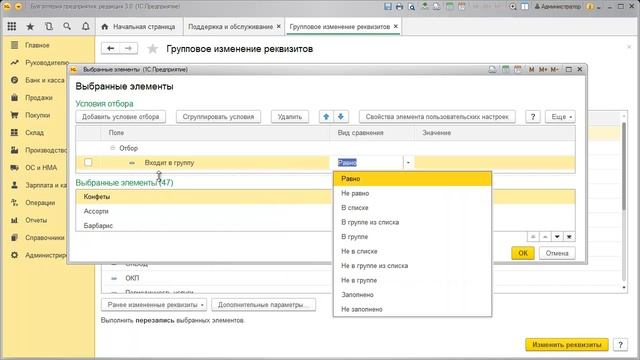Click Дополнительные параметры button
Image resolution: width=640 pixels, height=360 pixels.
[264, 305]
